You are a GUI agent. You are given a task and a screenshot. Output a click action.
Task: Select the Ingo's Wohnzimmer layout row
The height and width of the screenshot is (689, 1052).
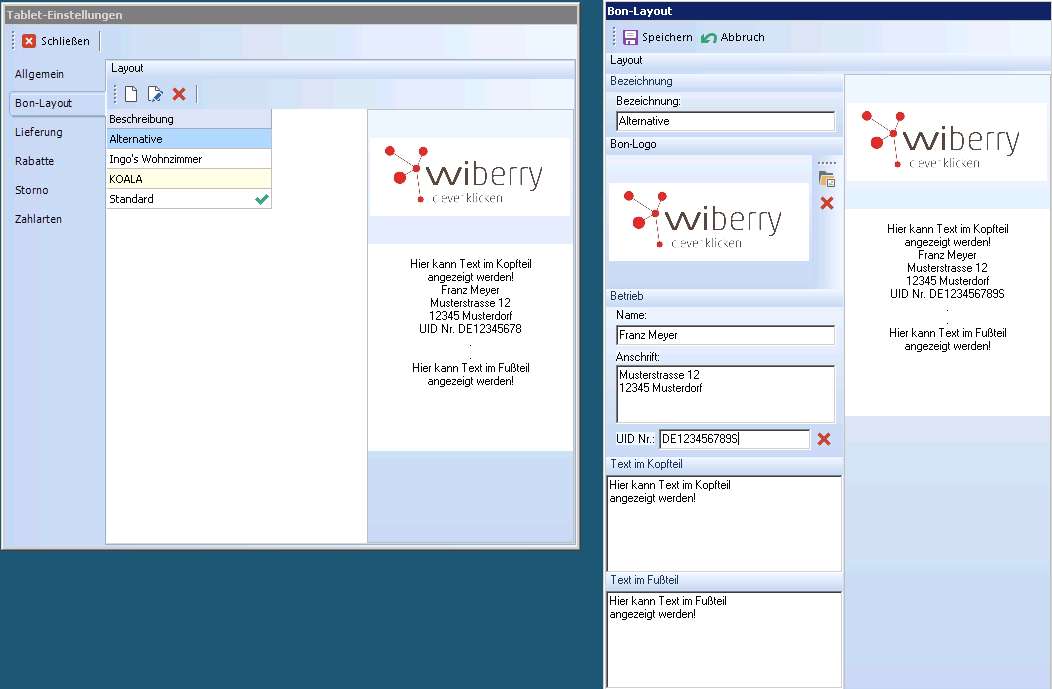point(189,159)
